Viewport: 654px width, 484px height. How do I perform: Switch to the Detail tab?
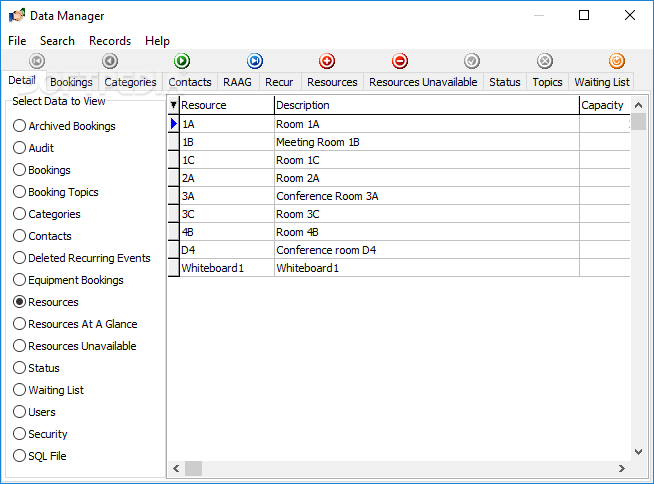[22, 80]
